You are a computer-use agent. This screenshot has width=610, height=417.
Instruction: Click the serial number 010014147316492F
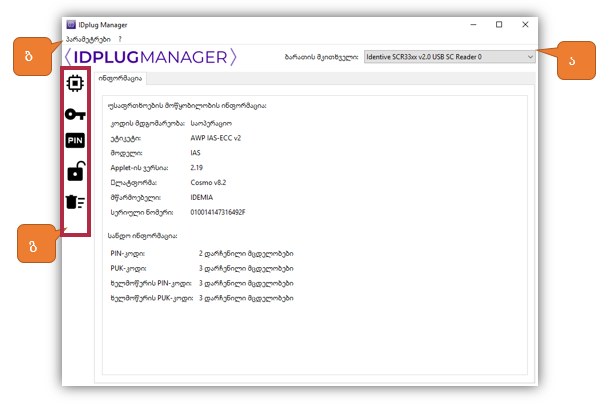pos(217,212)
